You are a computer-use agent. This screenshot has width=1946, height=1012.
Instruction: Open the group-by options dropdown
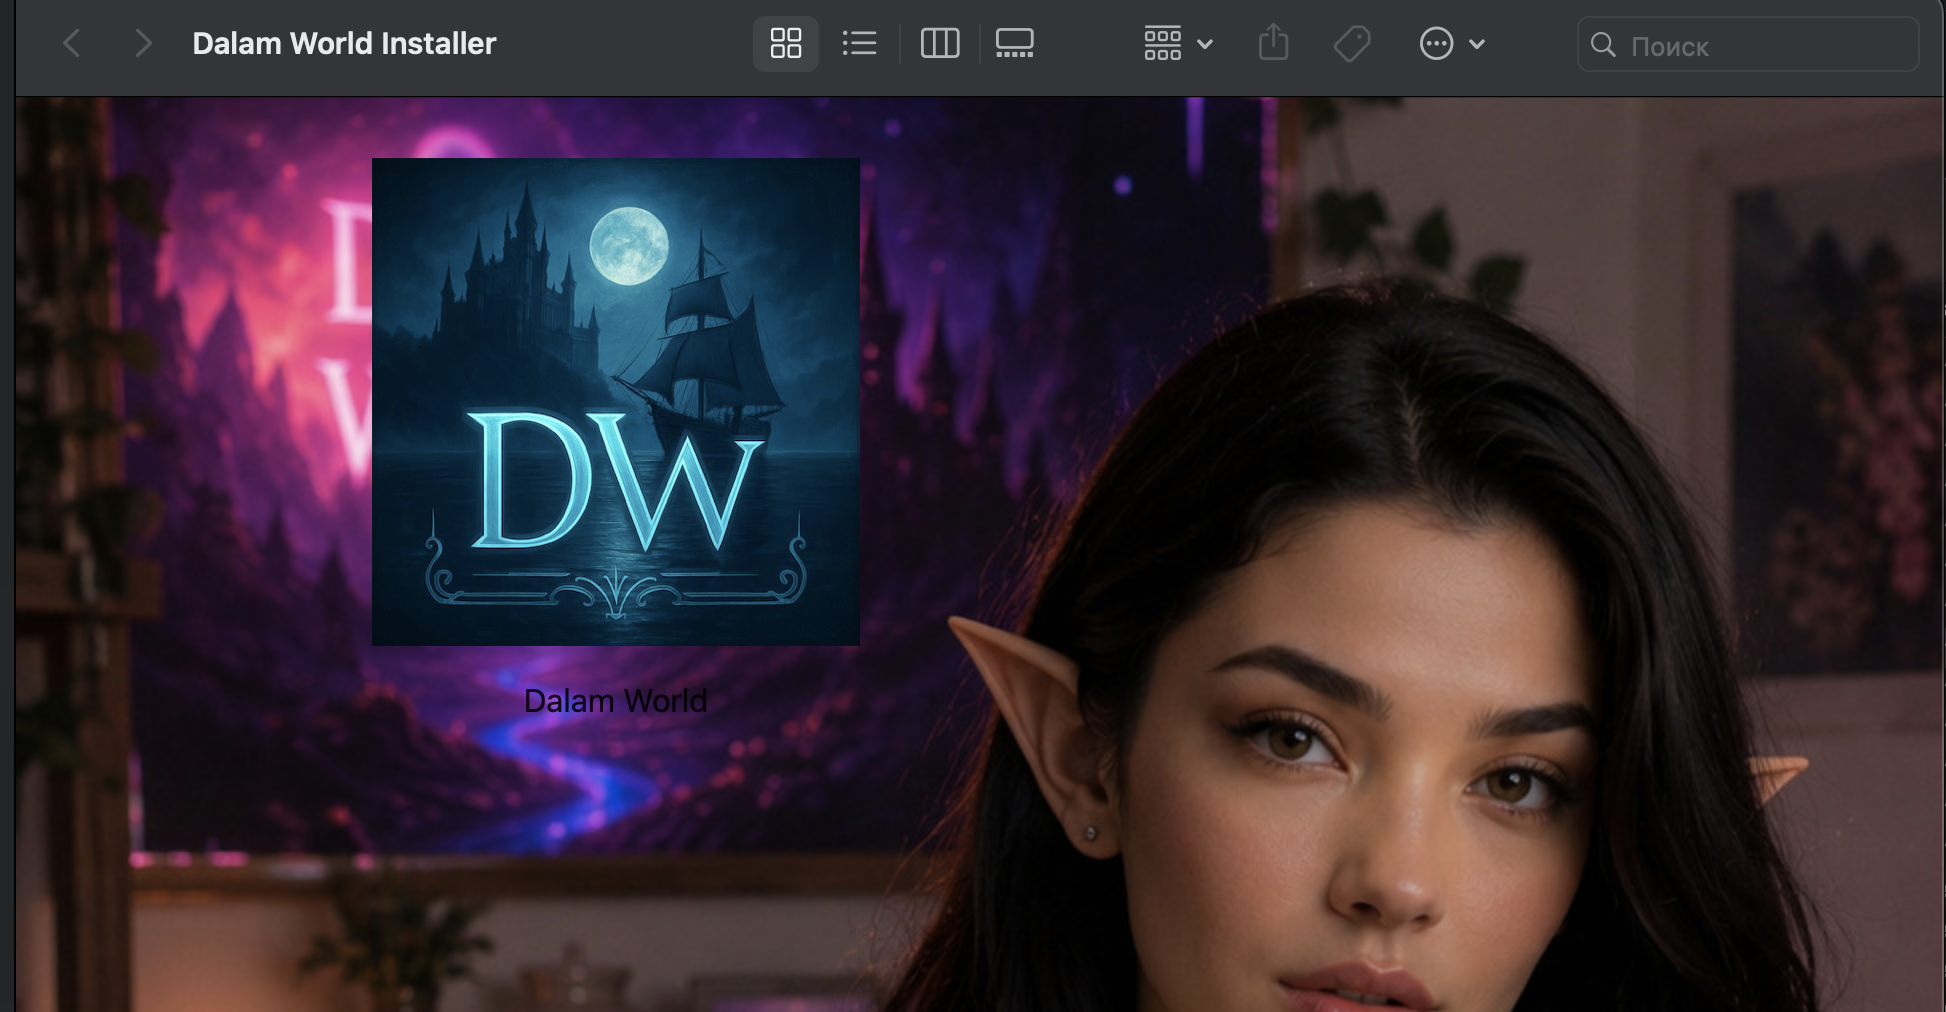pos(1178,43)
